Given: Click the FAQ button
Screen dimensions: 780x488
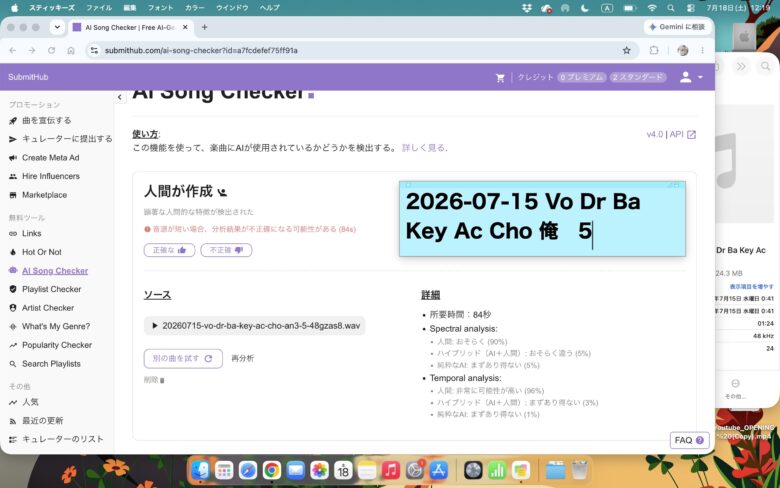Looking at the screenshot, I should [689, 440].
